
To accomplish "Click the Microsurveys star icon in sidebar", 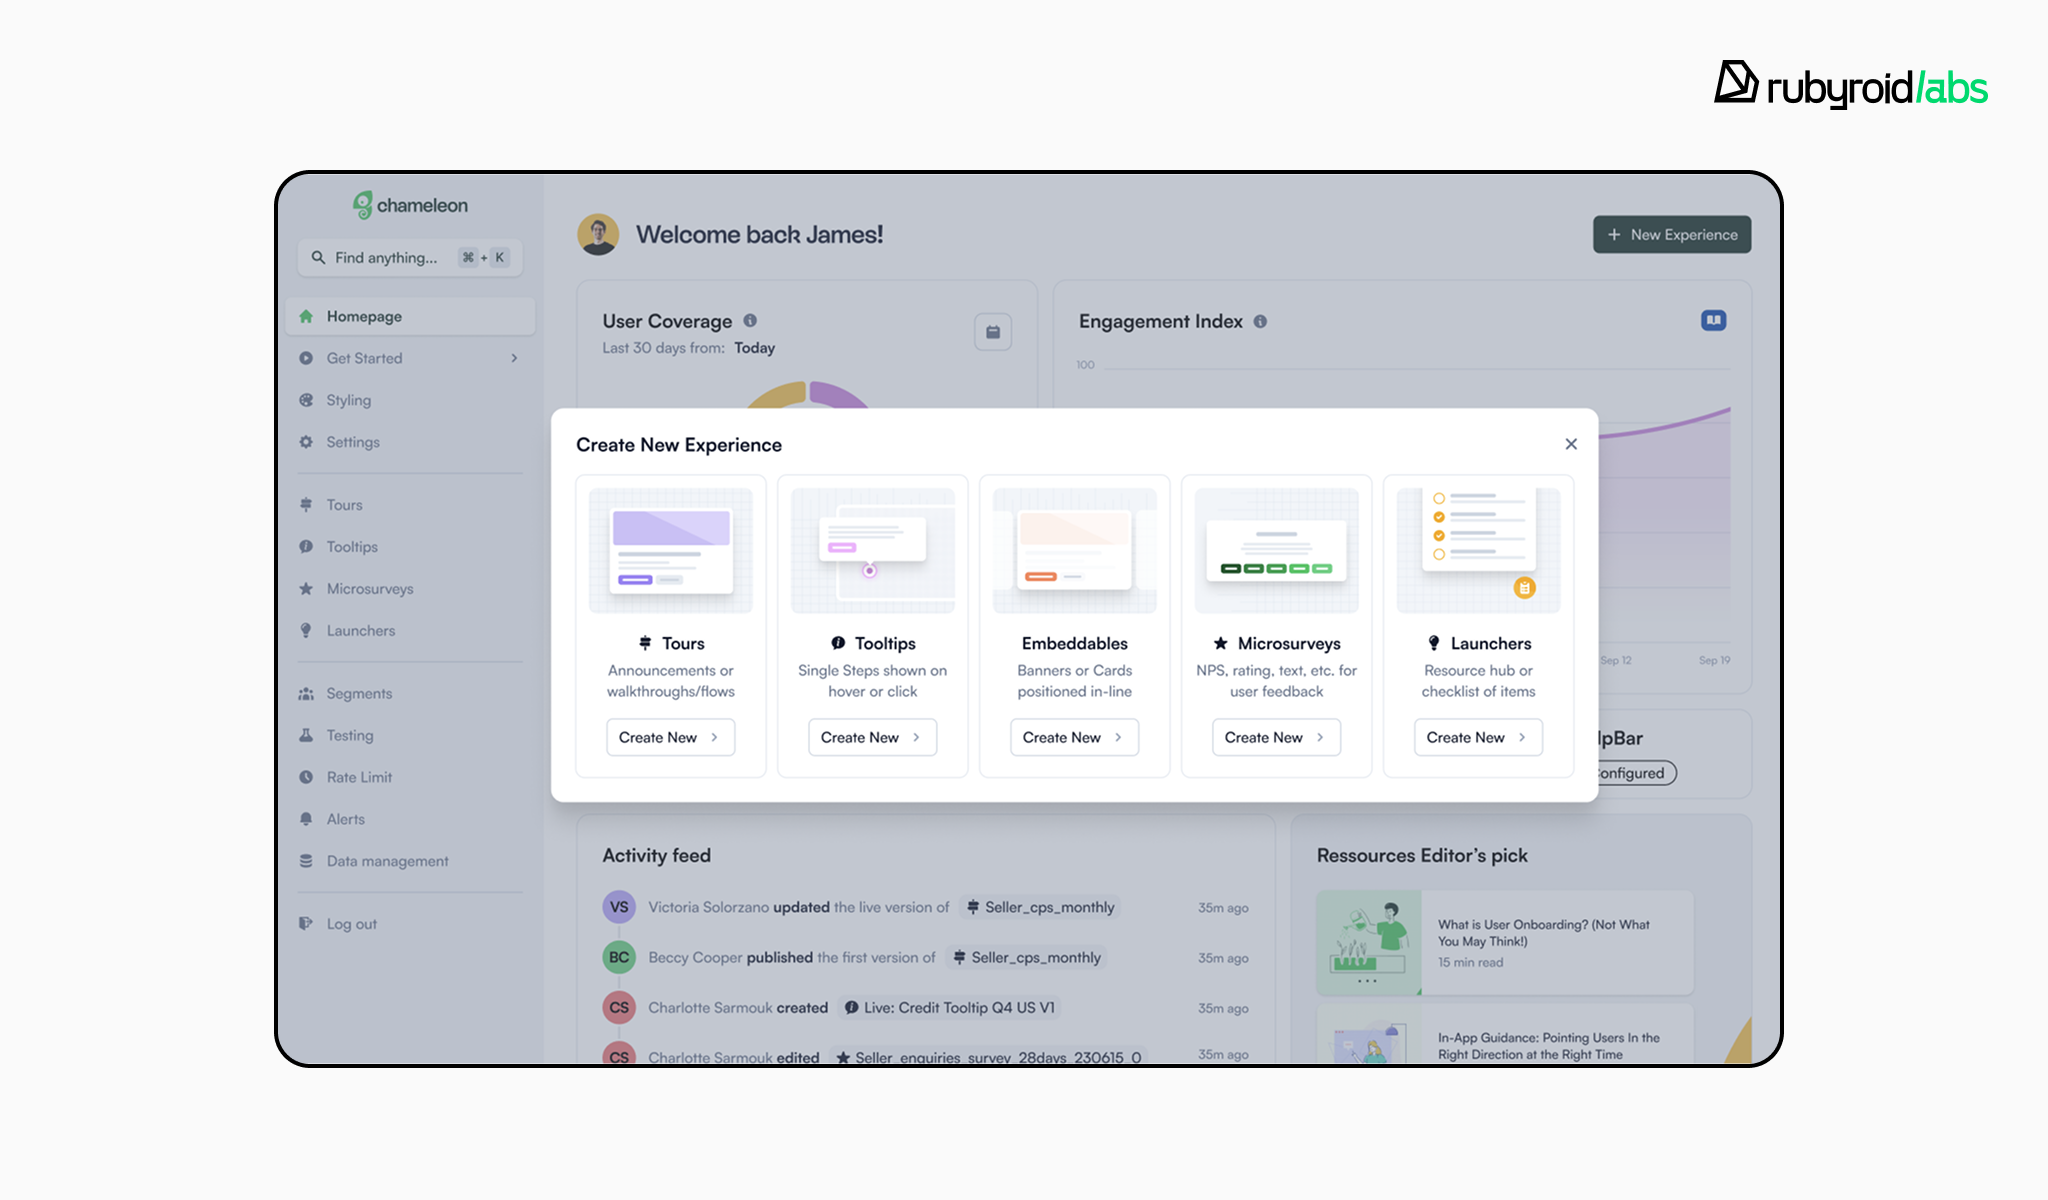I will (306, 589).
